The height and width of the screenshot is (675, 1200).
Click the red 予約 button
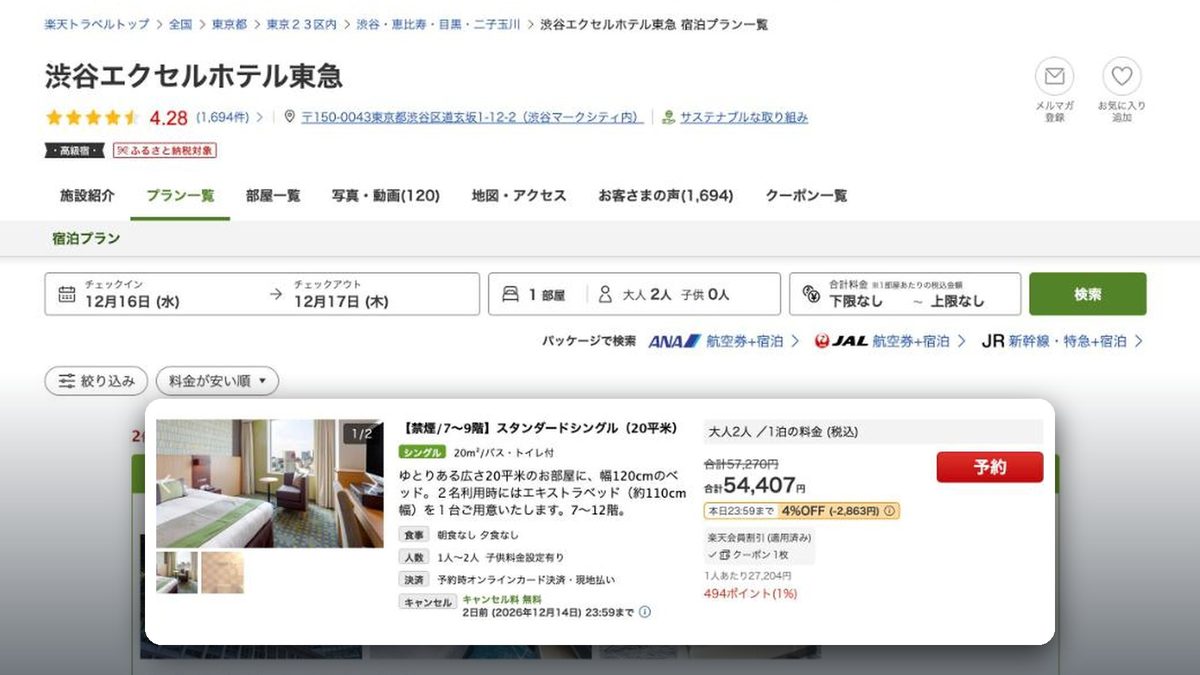coord(990,467)
